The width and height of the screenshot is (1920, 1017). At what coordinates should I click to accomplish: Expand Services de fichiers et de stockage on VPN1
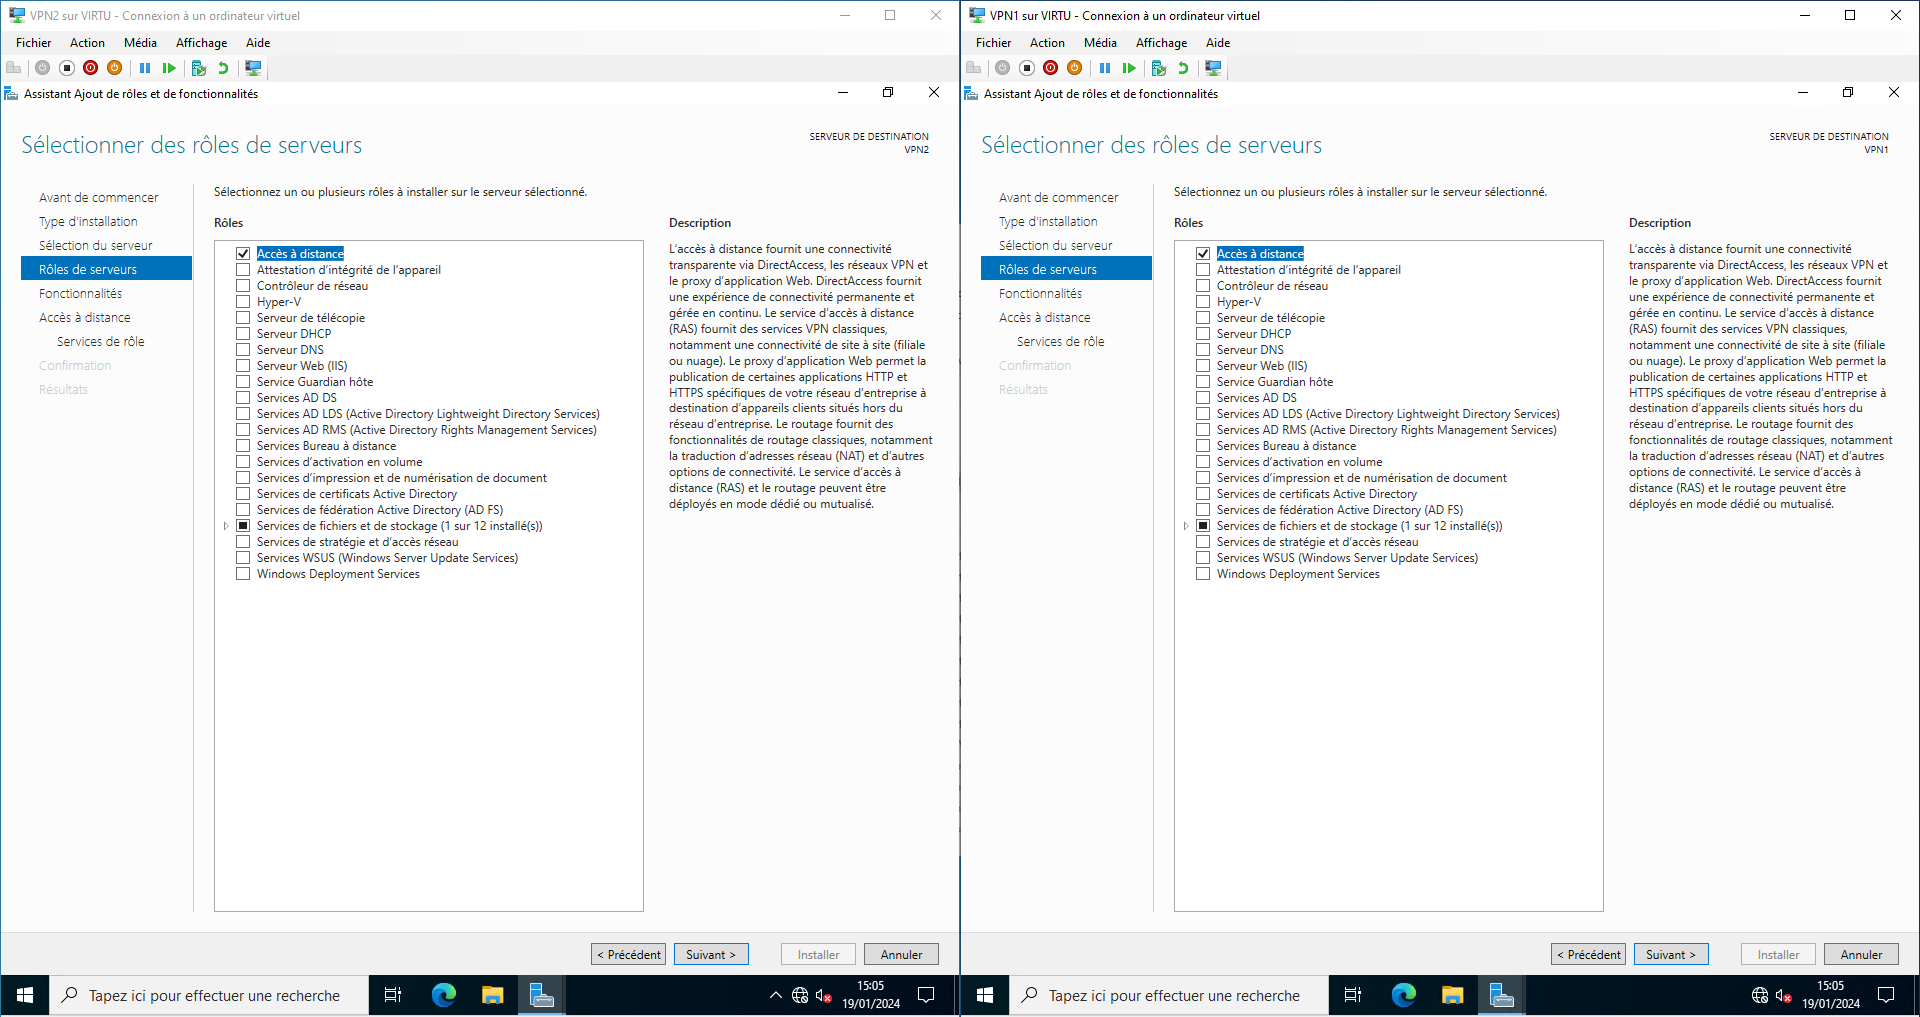(x=1186, y=526)
